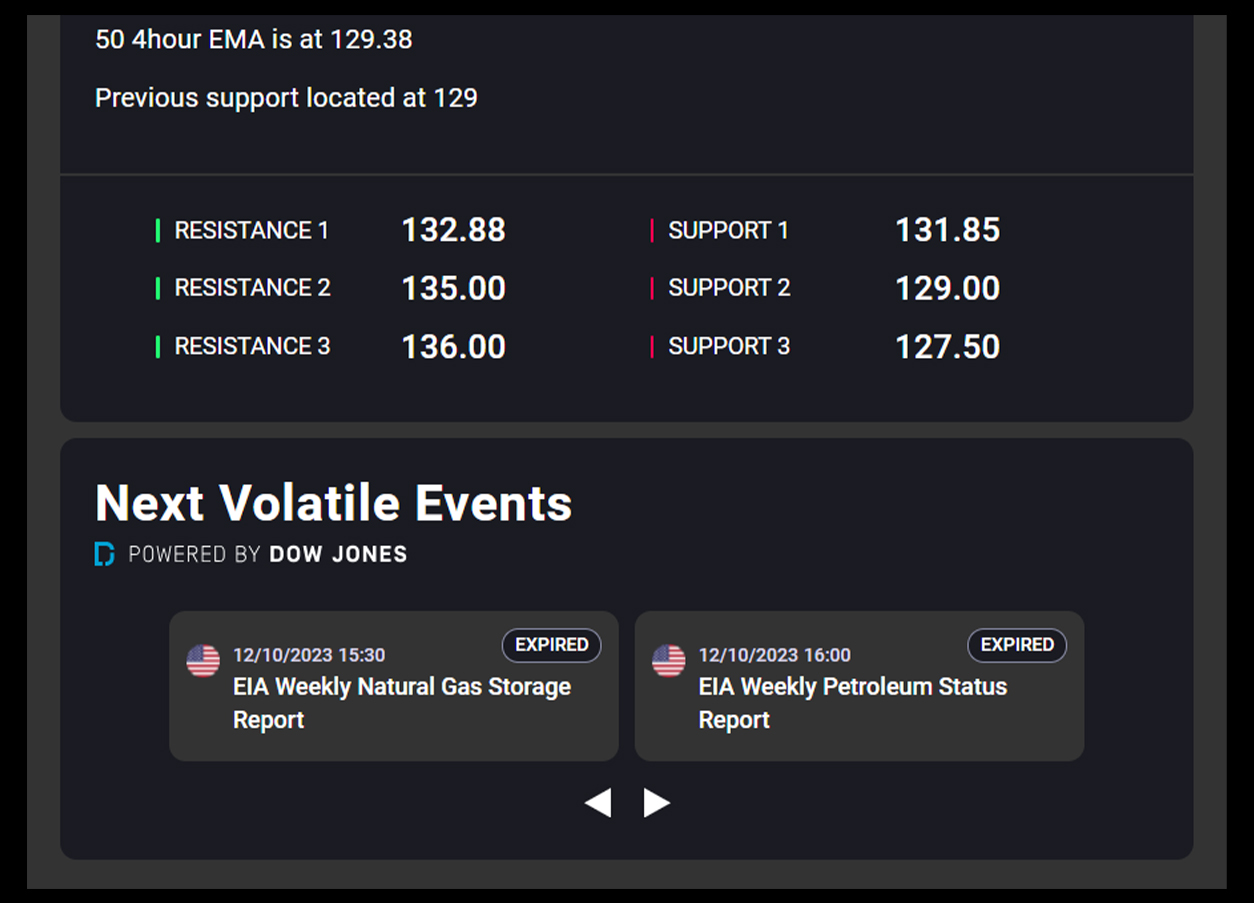
Task: Click the Previous support located at 129 text
Action: [286, 98]
